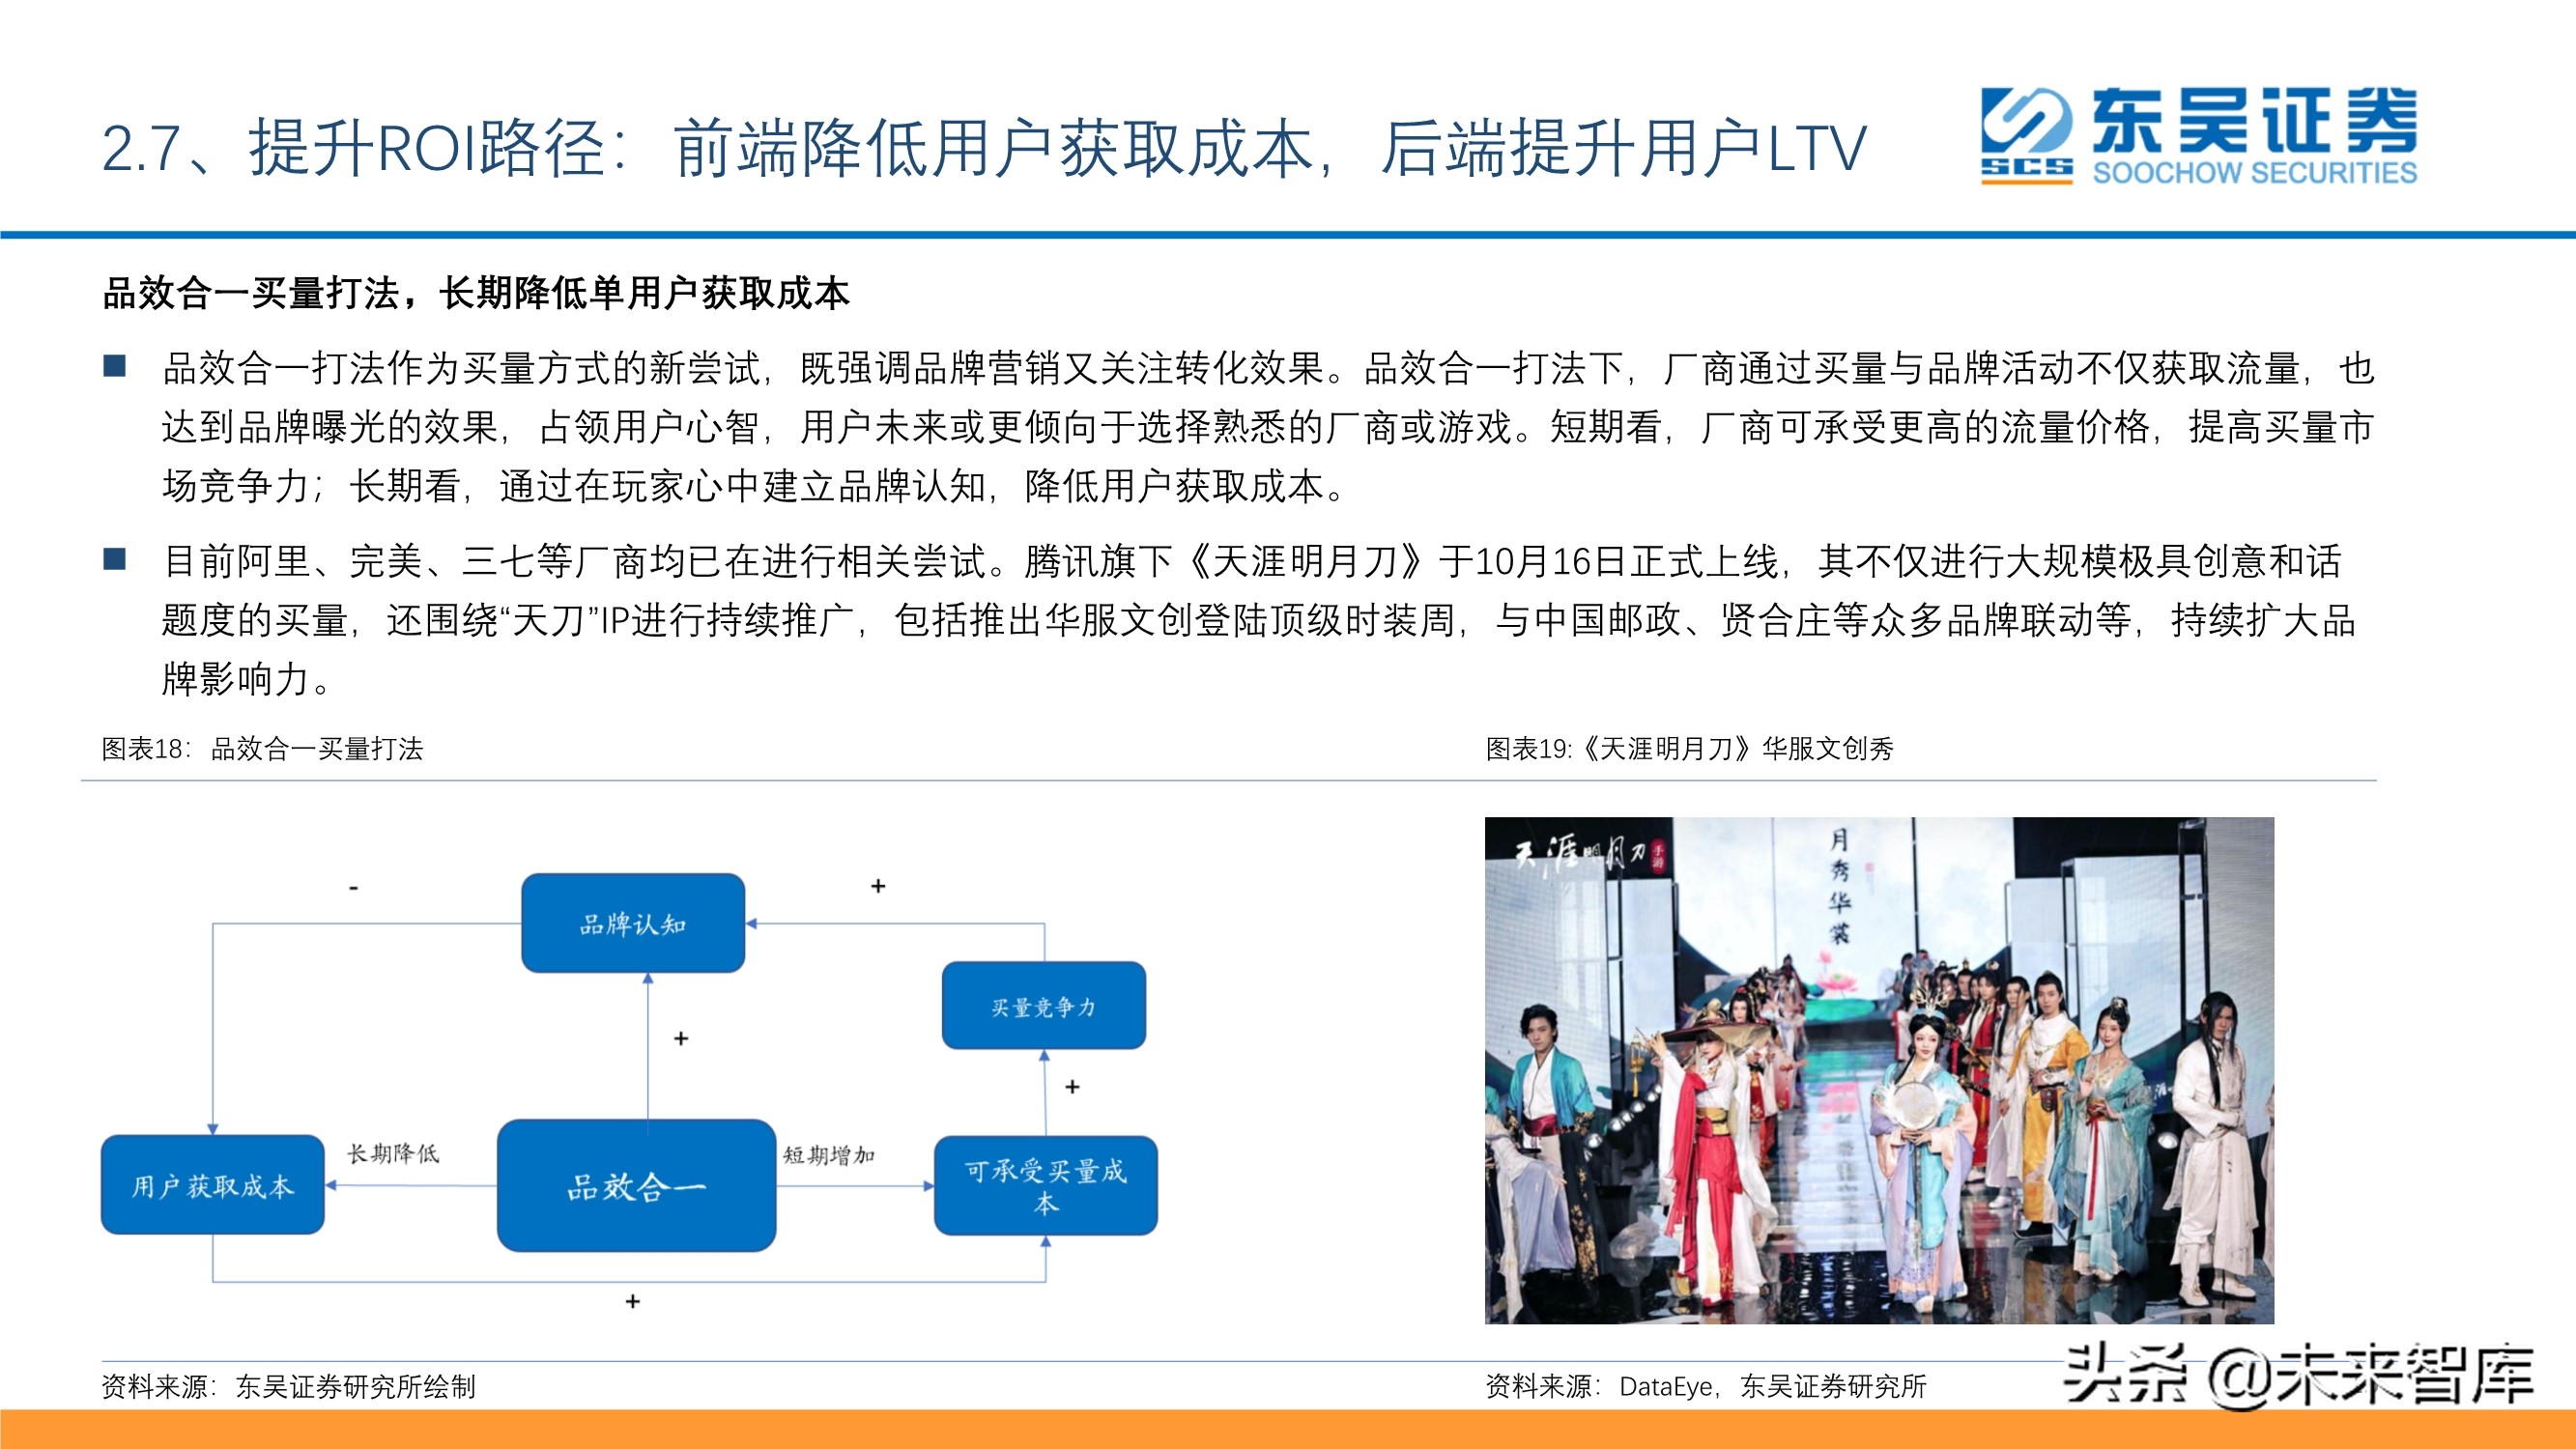The width and height of the screenshot is (2576, 1449).
Task: Select the 品效合一 central diagram box
Action: coord(636,1186)
